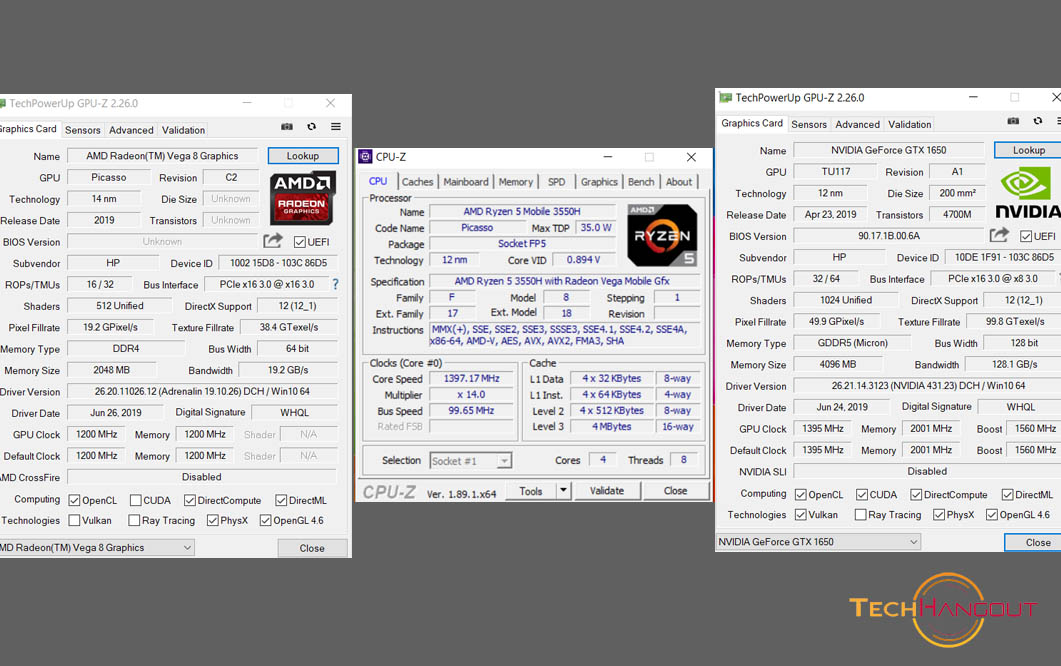This screenshot has width=1061, height=666.
Task: Click the AMD Radeon Graphics logo
Action: pos(302,198)
